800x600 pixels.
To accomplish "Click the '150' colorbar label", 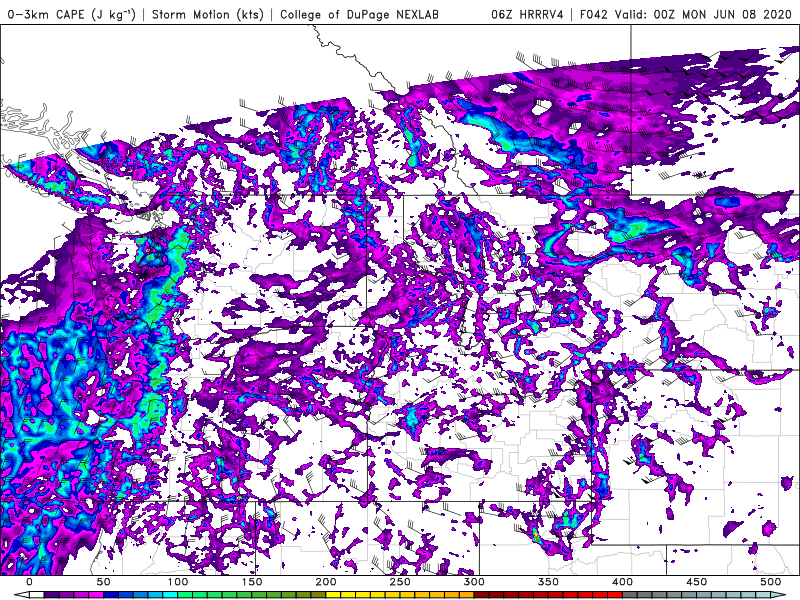I will (252, 582).
